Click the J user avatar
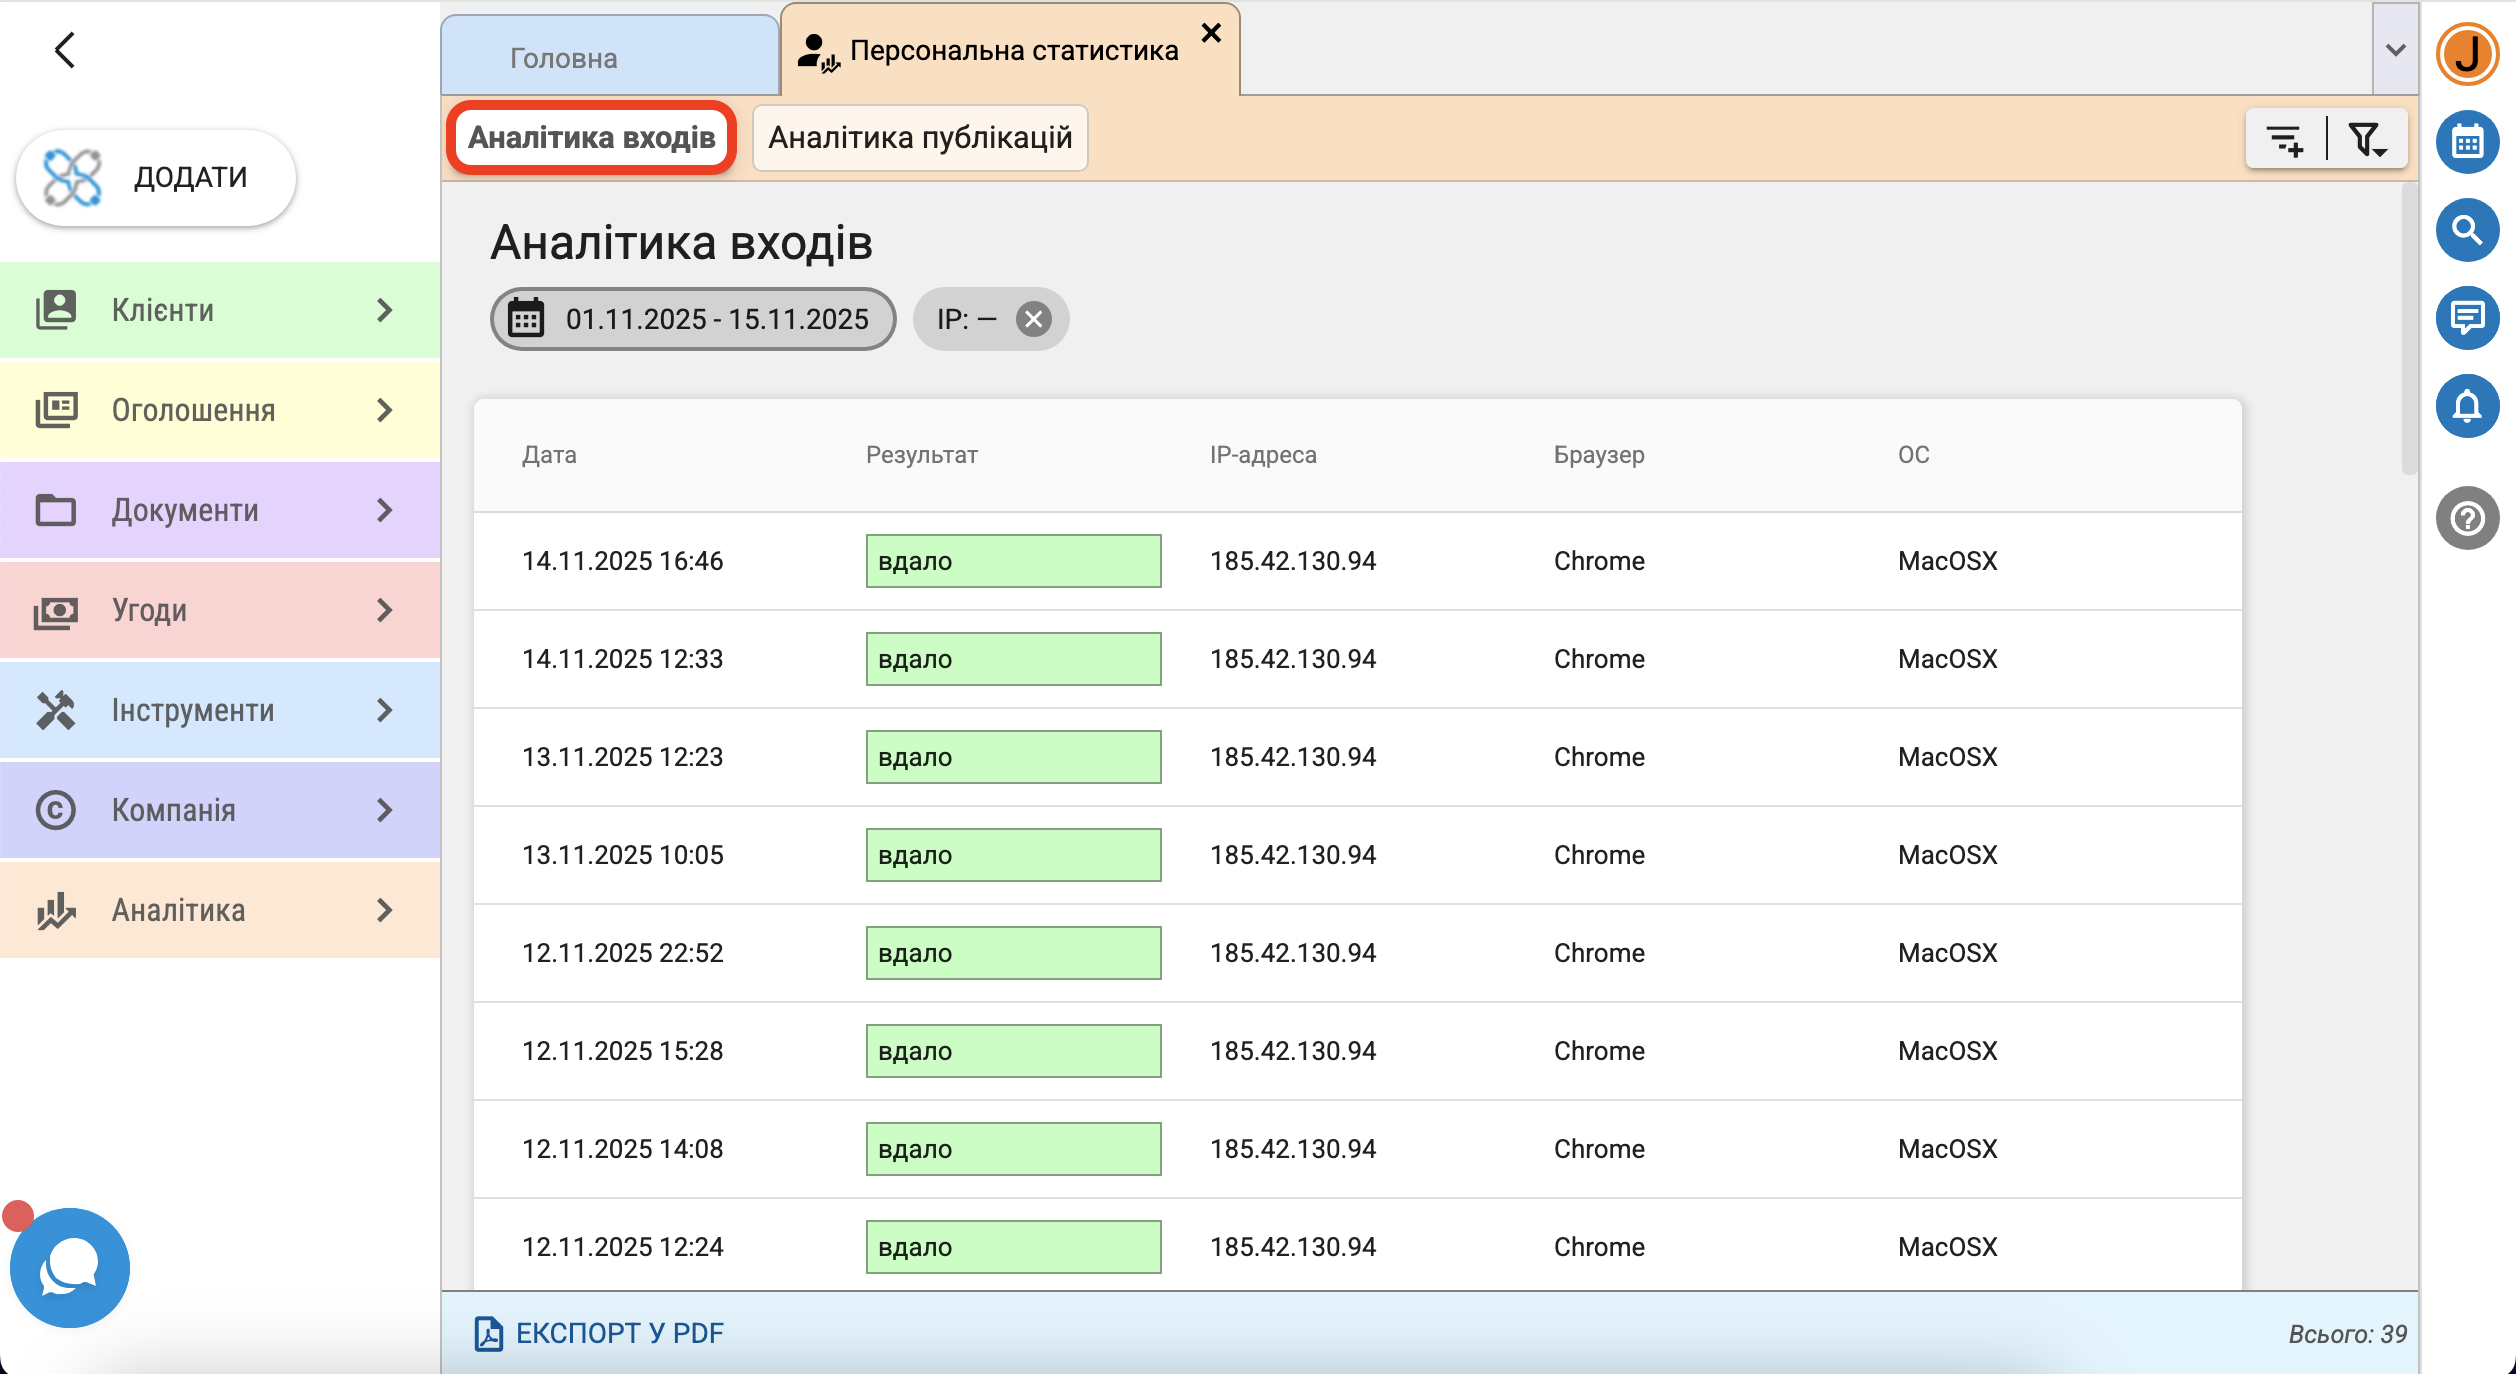Viewport: 2516px width, 1374px height. 2467,54
